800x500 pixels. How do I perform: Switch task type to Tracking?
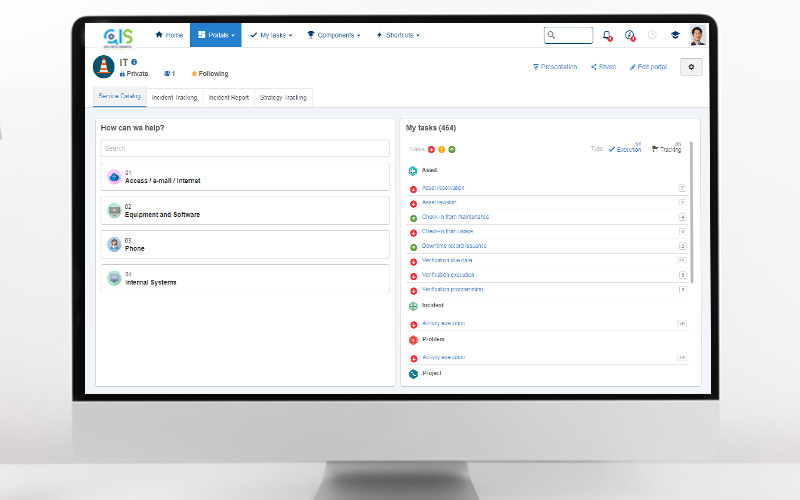coord(667,149)
